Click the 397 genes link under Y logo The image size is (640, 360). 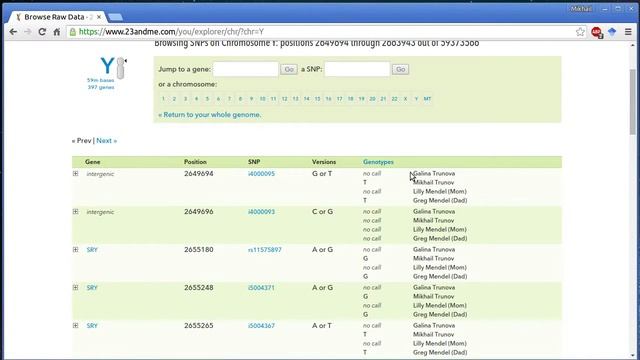[101, 87]
